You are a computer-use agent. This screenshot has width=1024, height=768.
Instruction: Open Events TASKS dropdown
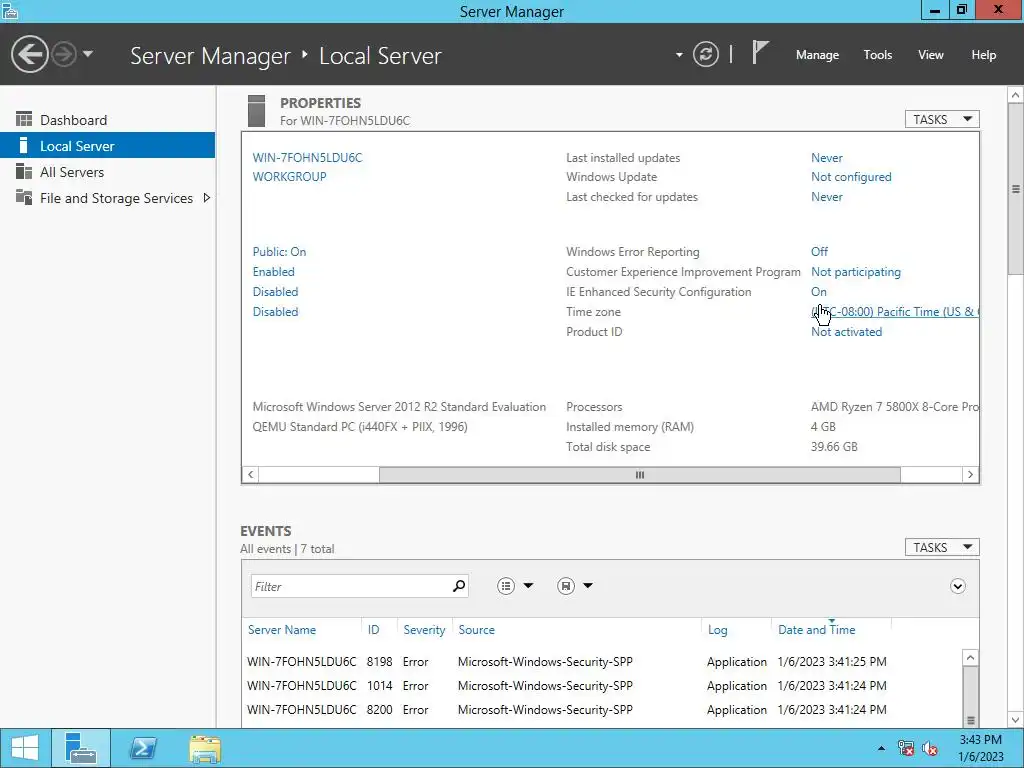pos(942,547)
